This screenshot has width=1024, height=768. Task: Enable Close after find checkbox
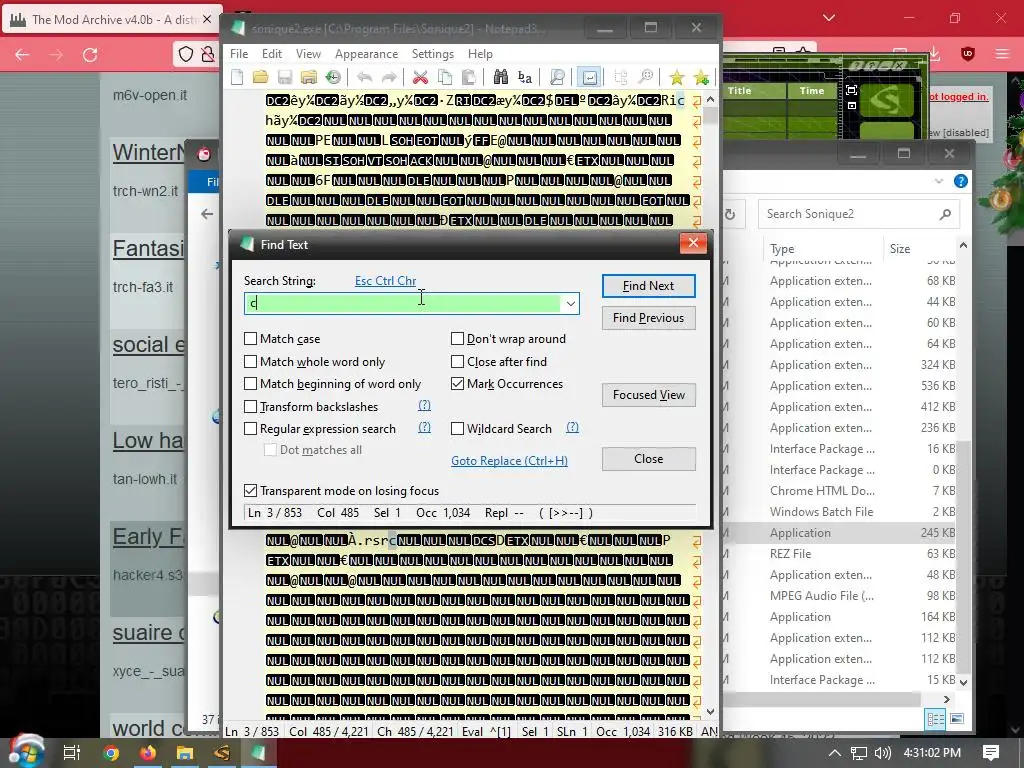[x=457, y=361]
